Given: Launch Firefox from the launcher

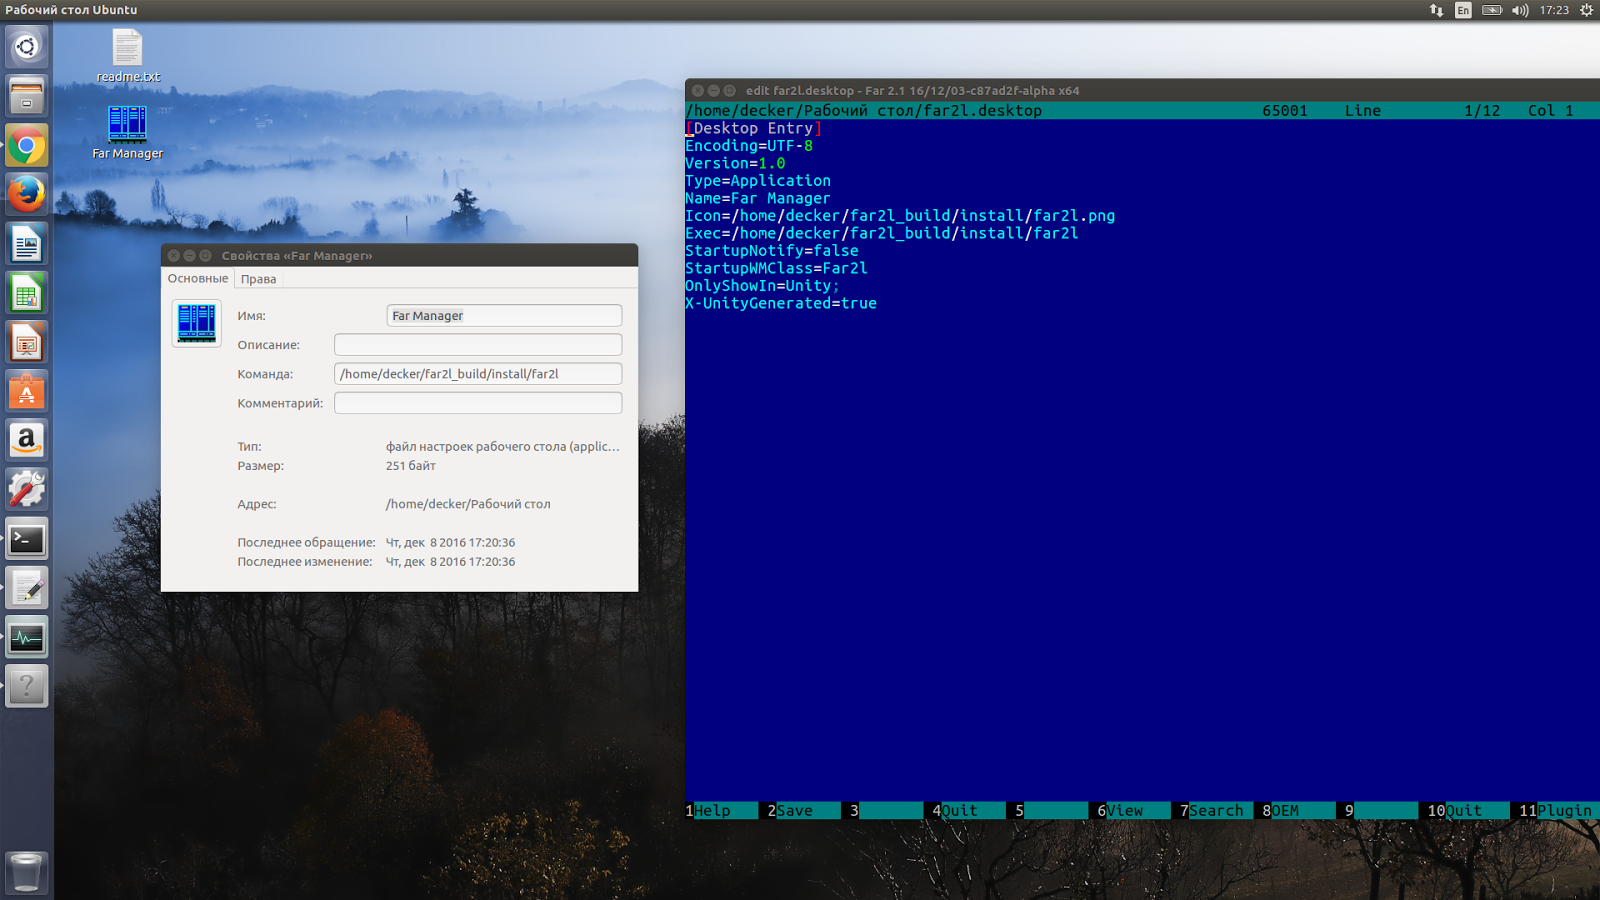Looking at the screenshot, I should click(27, 194).
